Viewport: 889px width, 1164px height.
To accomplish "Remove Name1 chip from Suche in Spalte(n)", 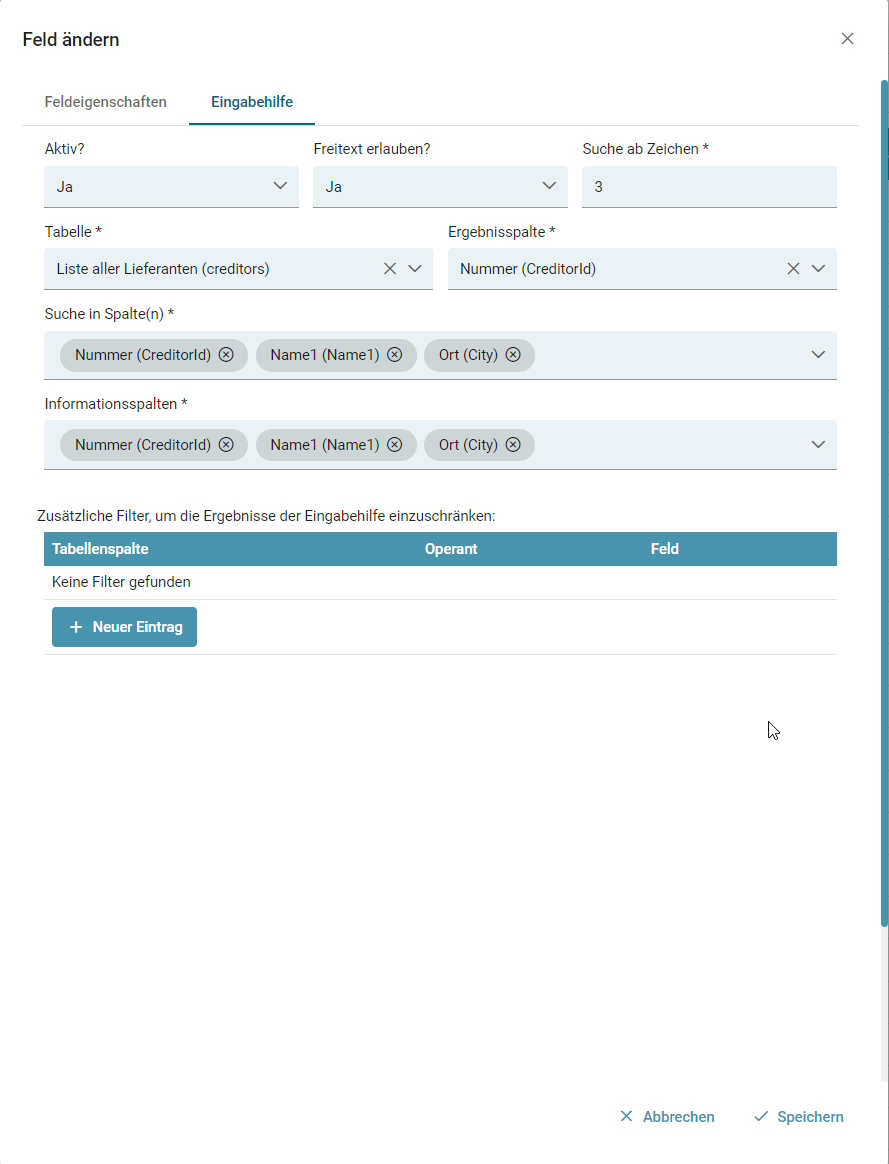I will coord(395,355).
